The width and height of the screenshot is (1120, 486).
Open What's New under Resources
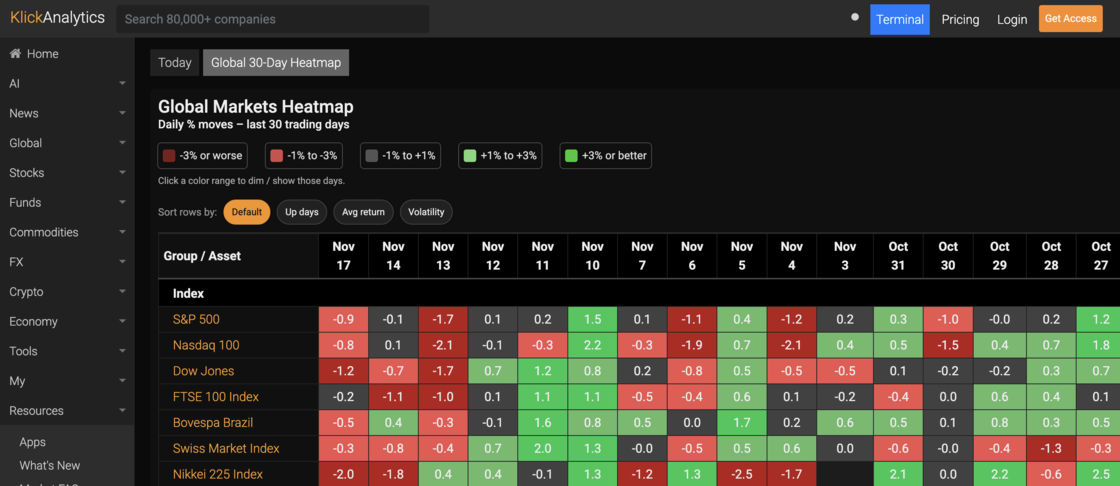pyautogui.click(x=50, y=465)
